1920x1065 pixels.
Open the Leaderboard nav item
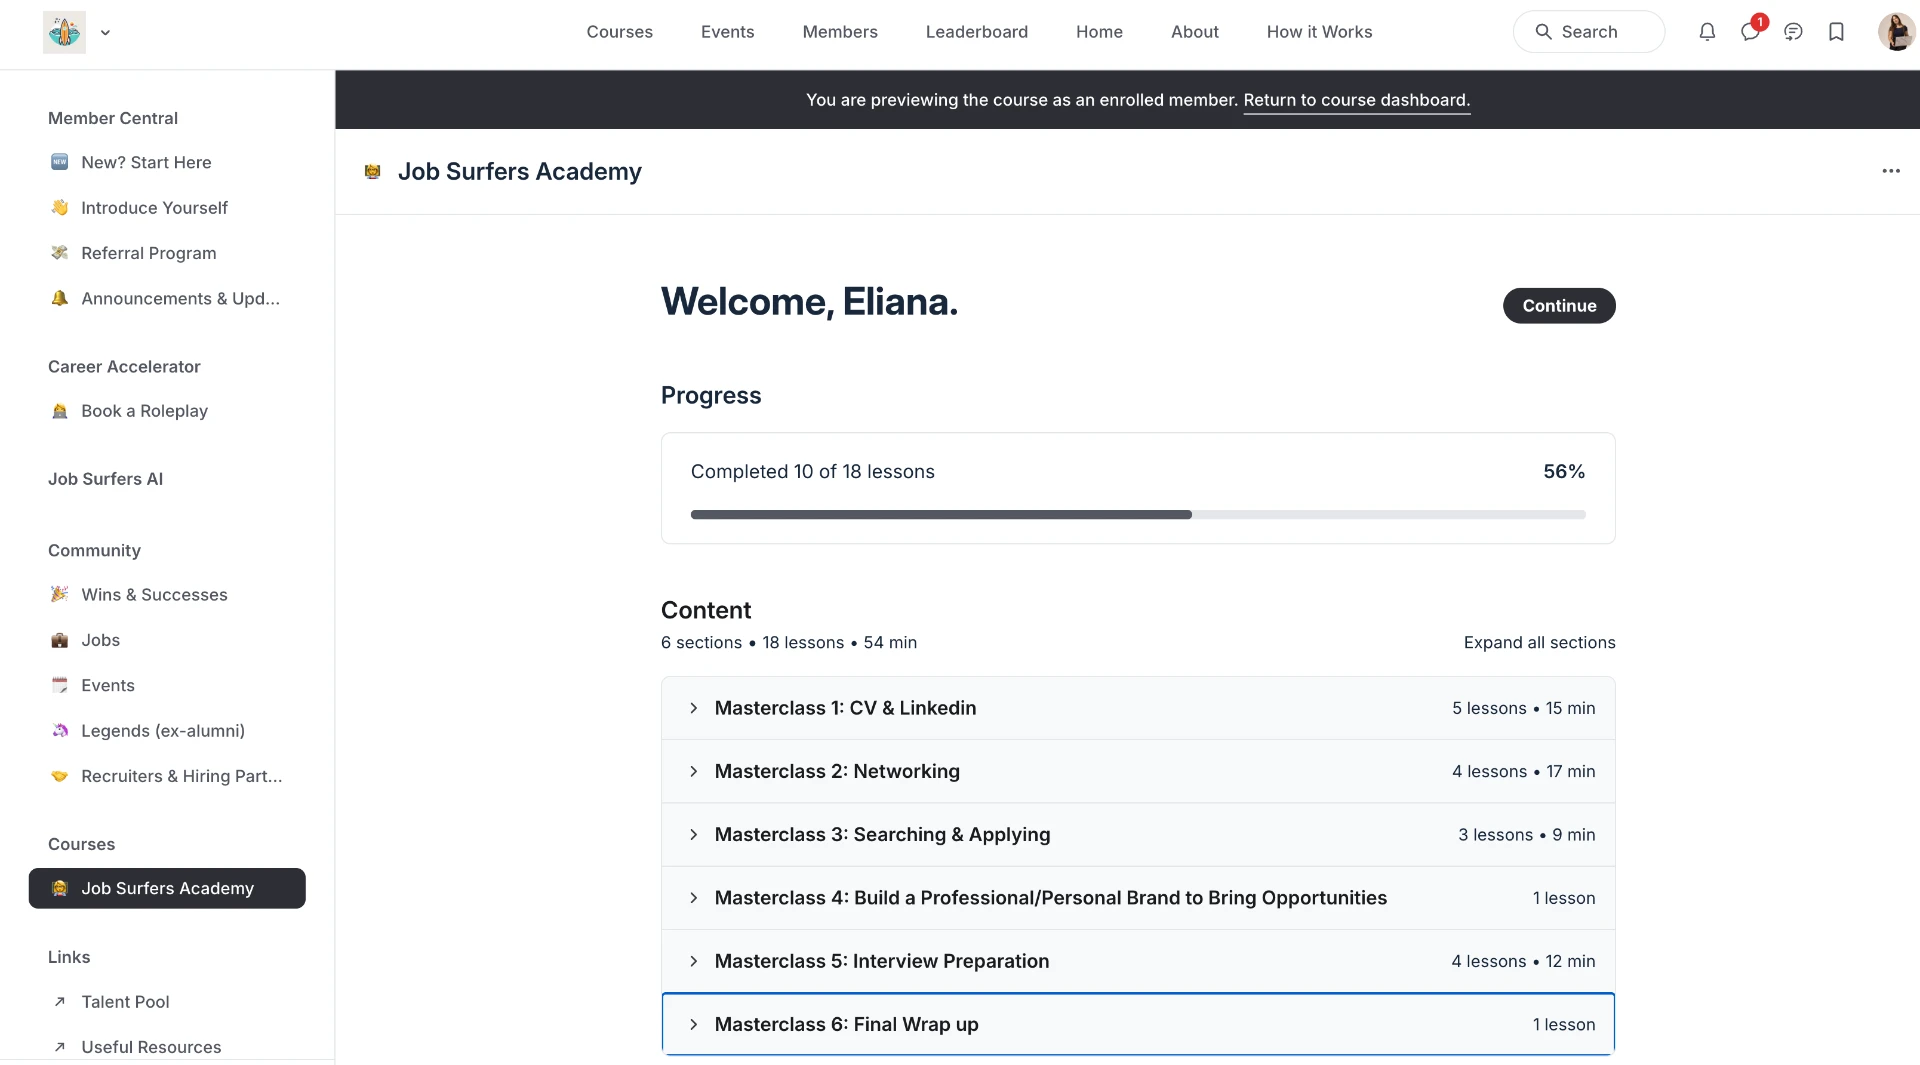click(976, 32)
